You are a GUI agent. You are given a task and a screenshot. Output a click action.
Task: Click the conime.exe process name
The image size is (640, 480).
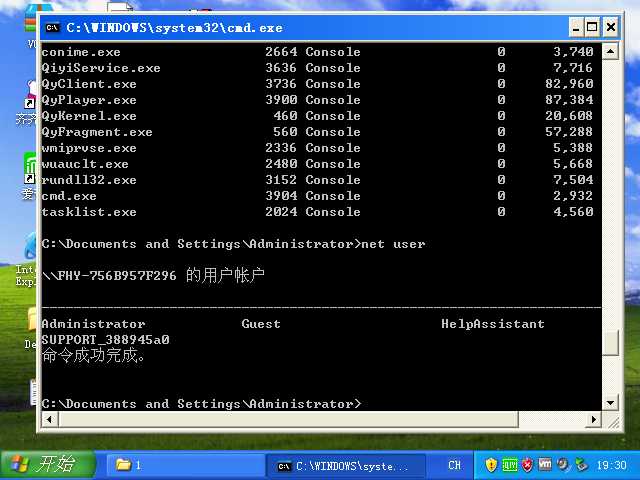coord(81,52)
